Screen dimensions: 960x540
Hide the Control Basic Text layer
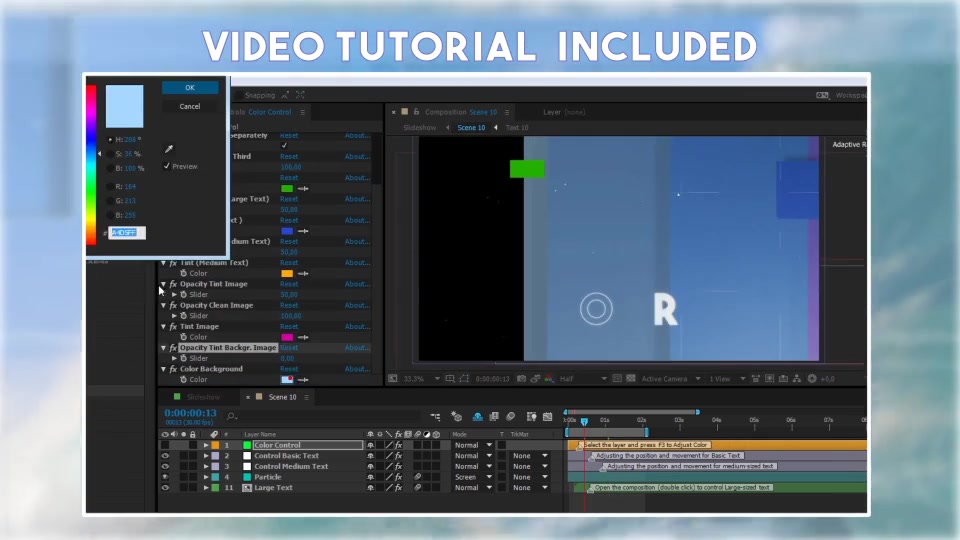[x=165, y=456]
